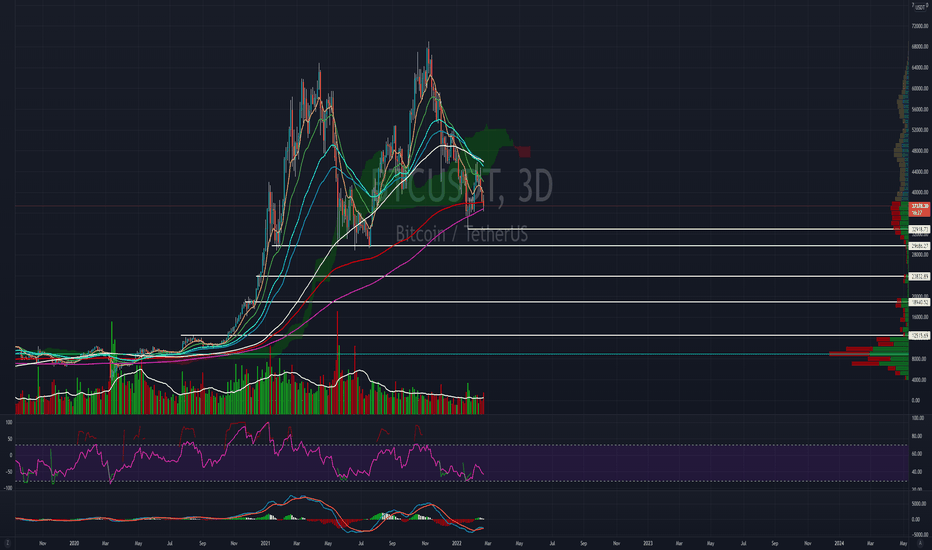Click the 8000.00 tick on price axis

[919, 359]
